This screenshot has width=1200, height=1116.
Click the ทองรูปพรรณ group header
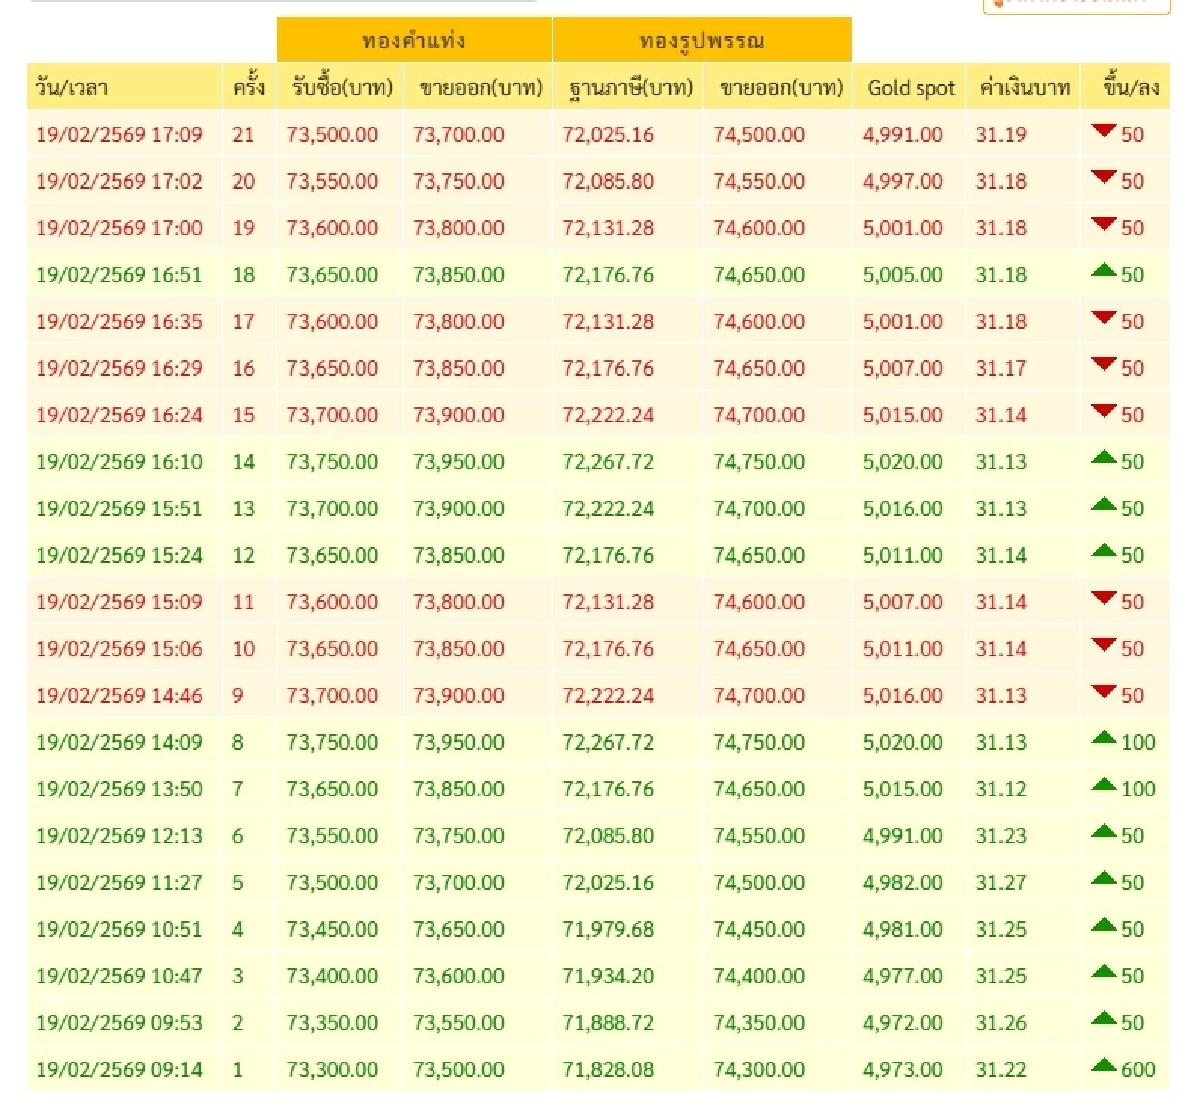pyautogui.click(x=702, y=41)
